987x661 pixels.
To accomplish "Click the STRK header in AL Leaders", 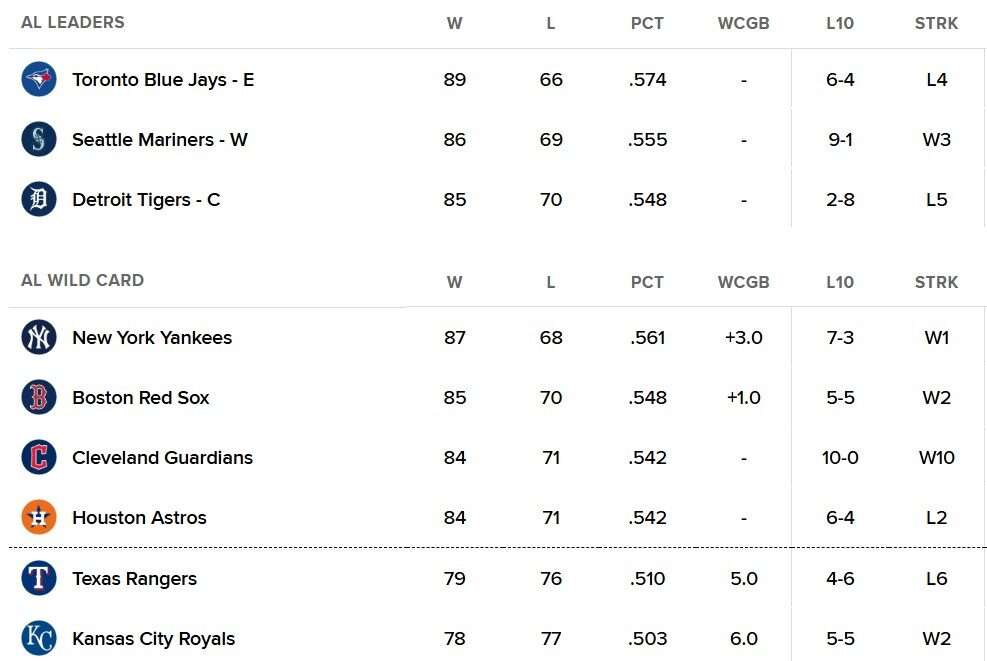I will 936,23.
